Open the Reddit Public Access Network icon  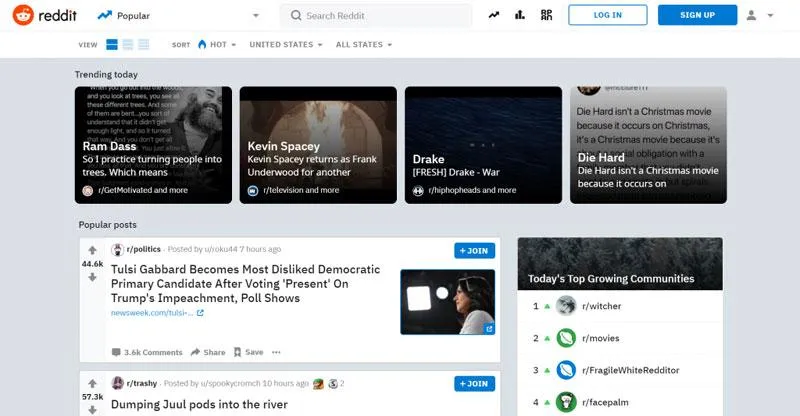point(546,15)
